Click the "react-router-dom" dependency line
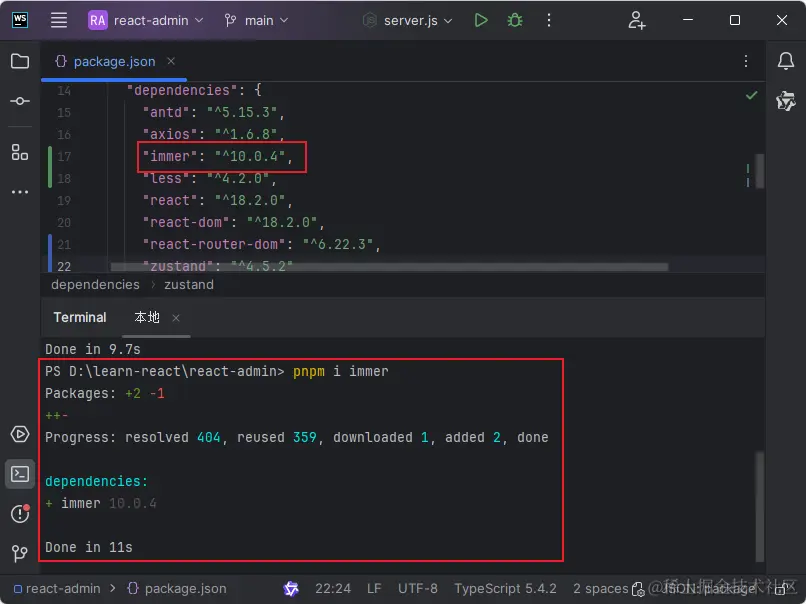Screen dimensions: 806x604 [261, 245]
